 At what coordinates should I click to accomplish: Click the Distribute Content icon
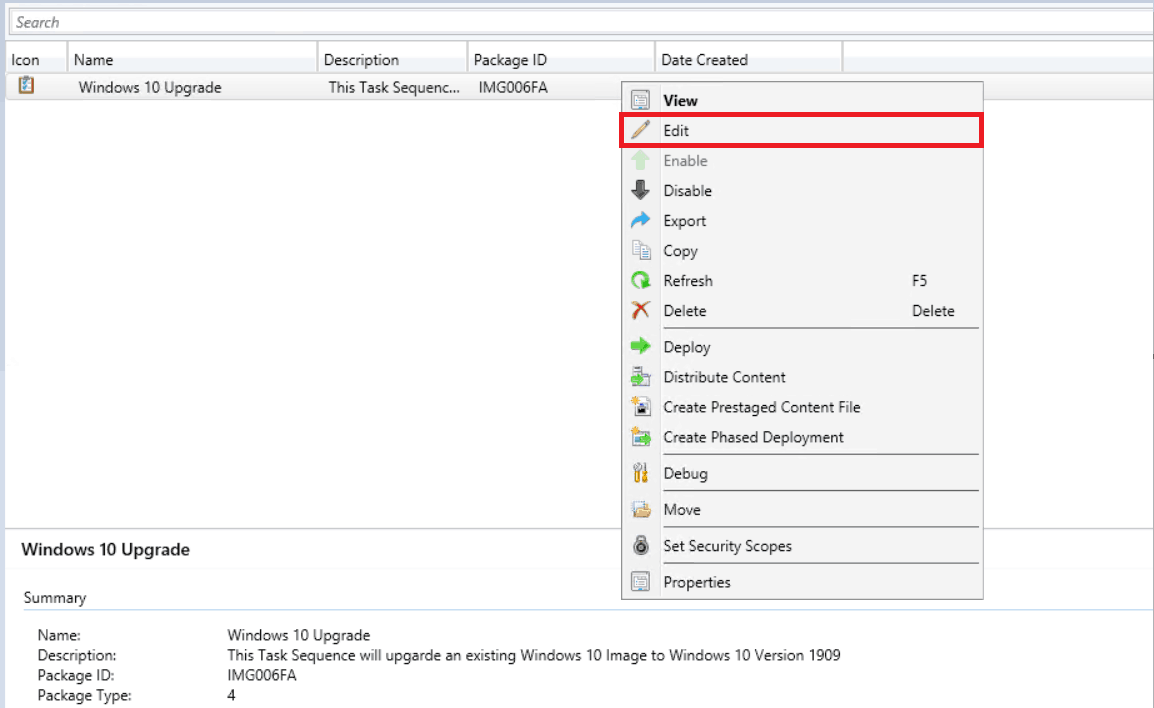click(x=640, y=377)
